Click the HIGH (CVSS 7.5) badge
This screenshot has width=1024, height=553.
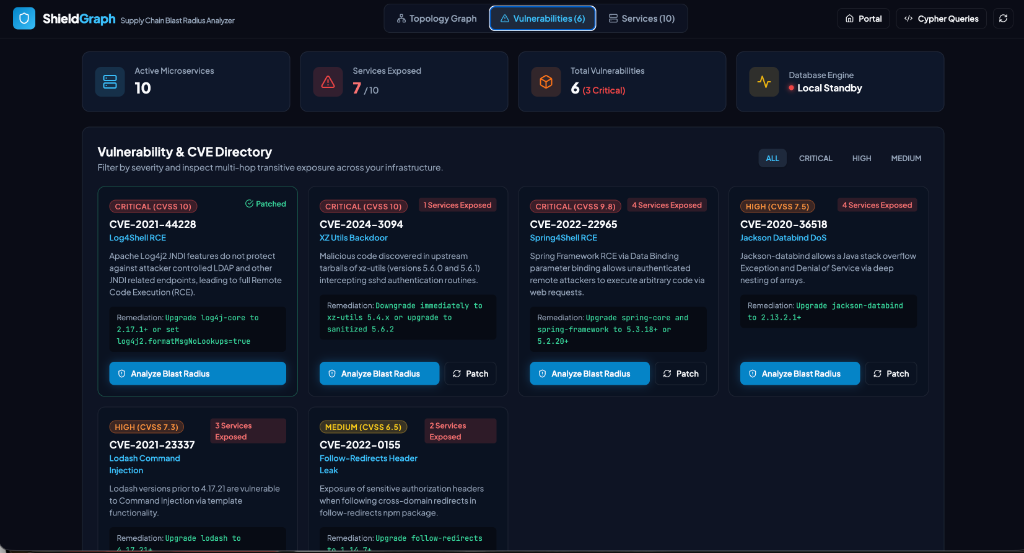(x=777, y=206)
